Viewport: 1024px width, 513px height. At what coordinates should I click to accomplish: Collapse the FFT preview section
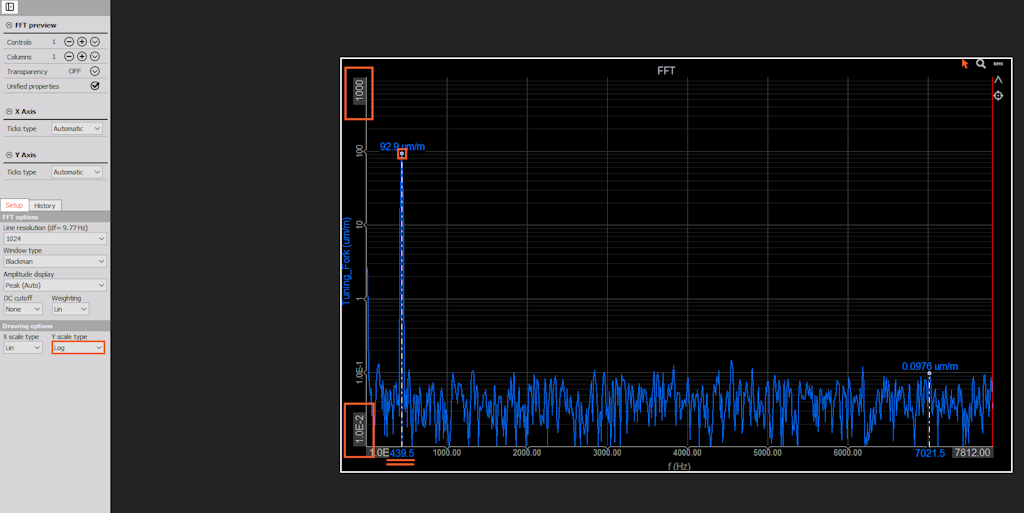click(x=9, y=25)
